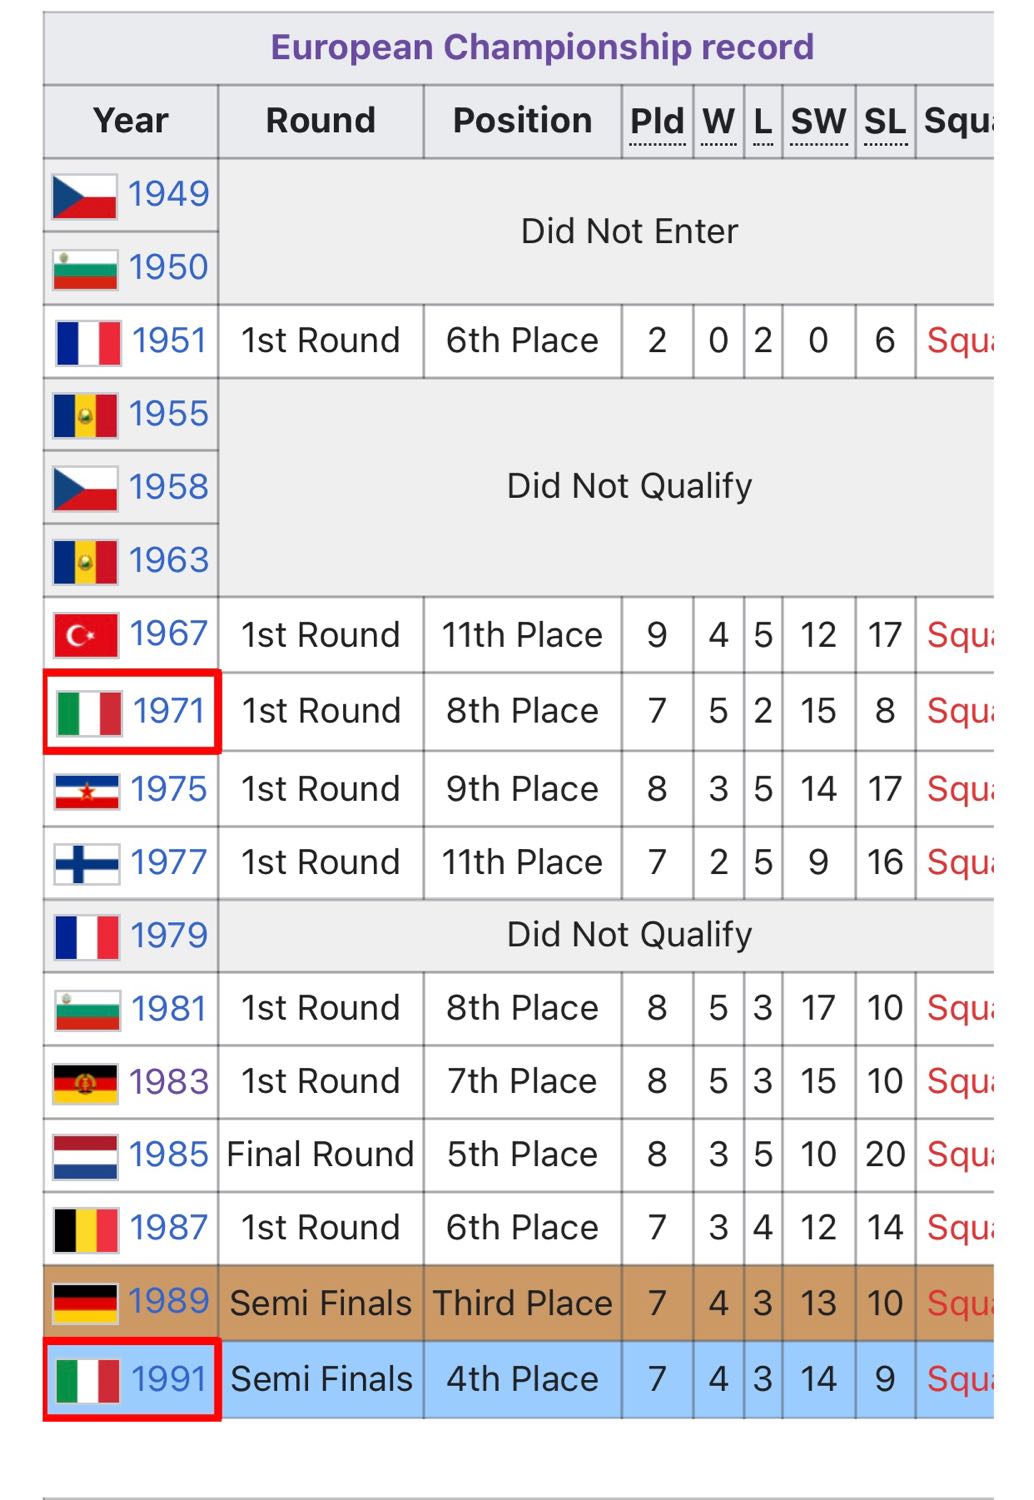
Task: Click the Netherlands flag next to 1985
Action: (x=85, y=1156)
